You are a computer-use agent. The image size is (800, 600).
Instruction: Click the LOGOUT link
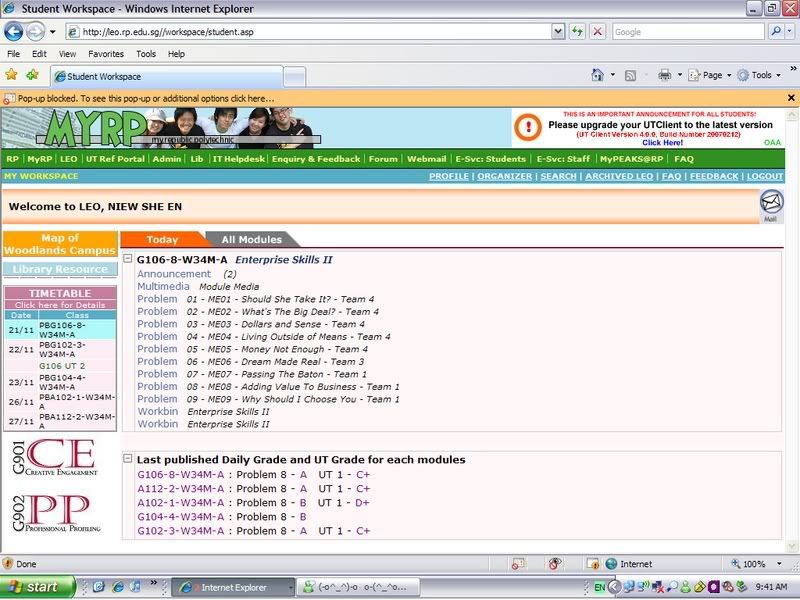[764, 176]
